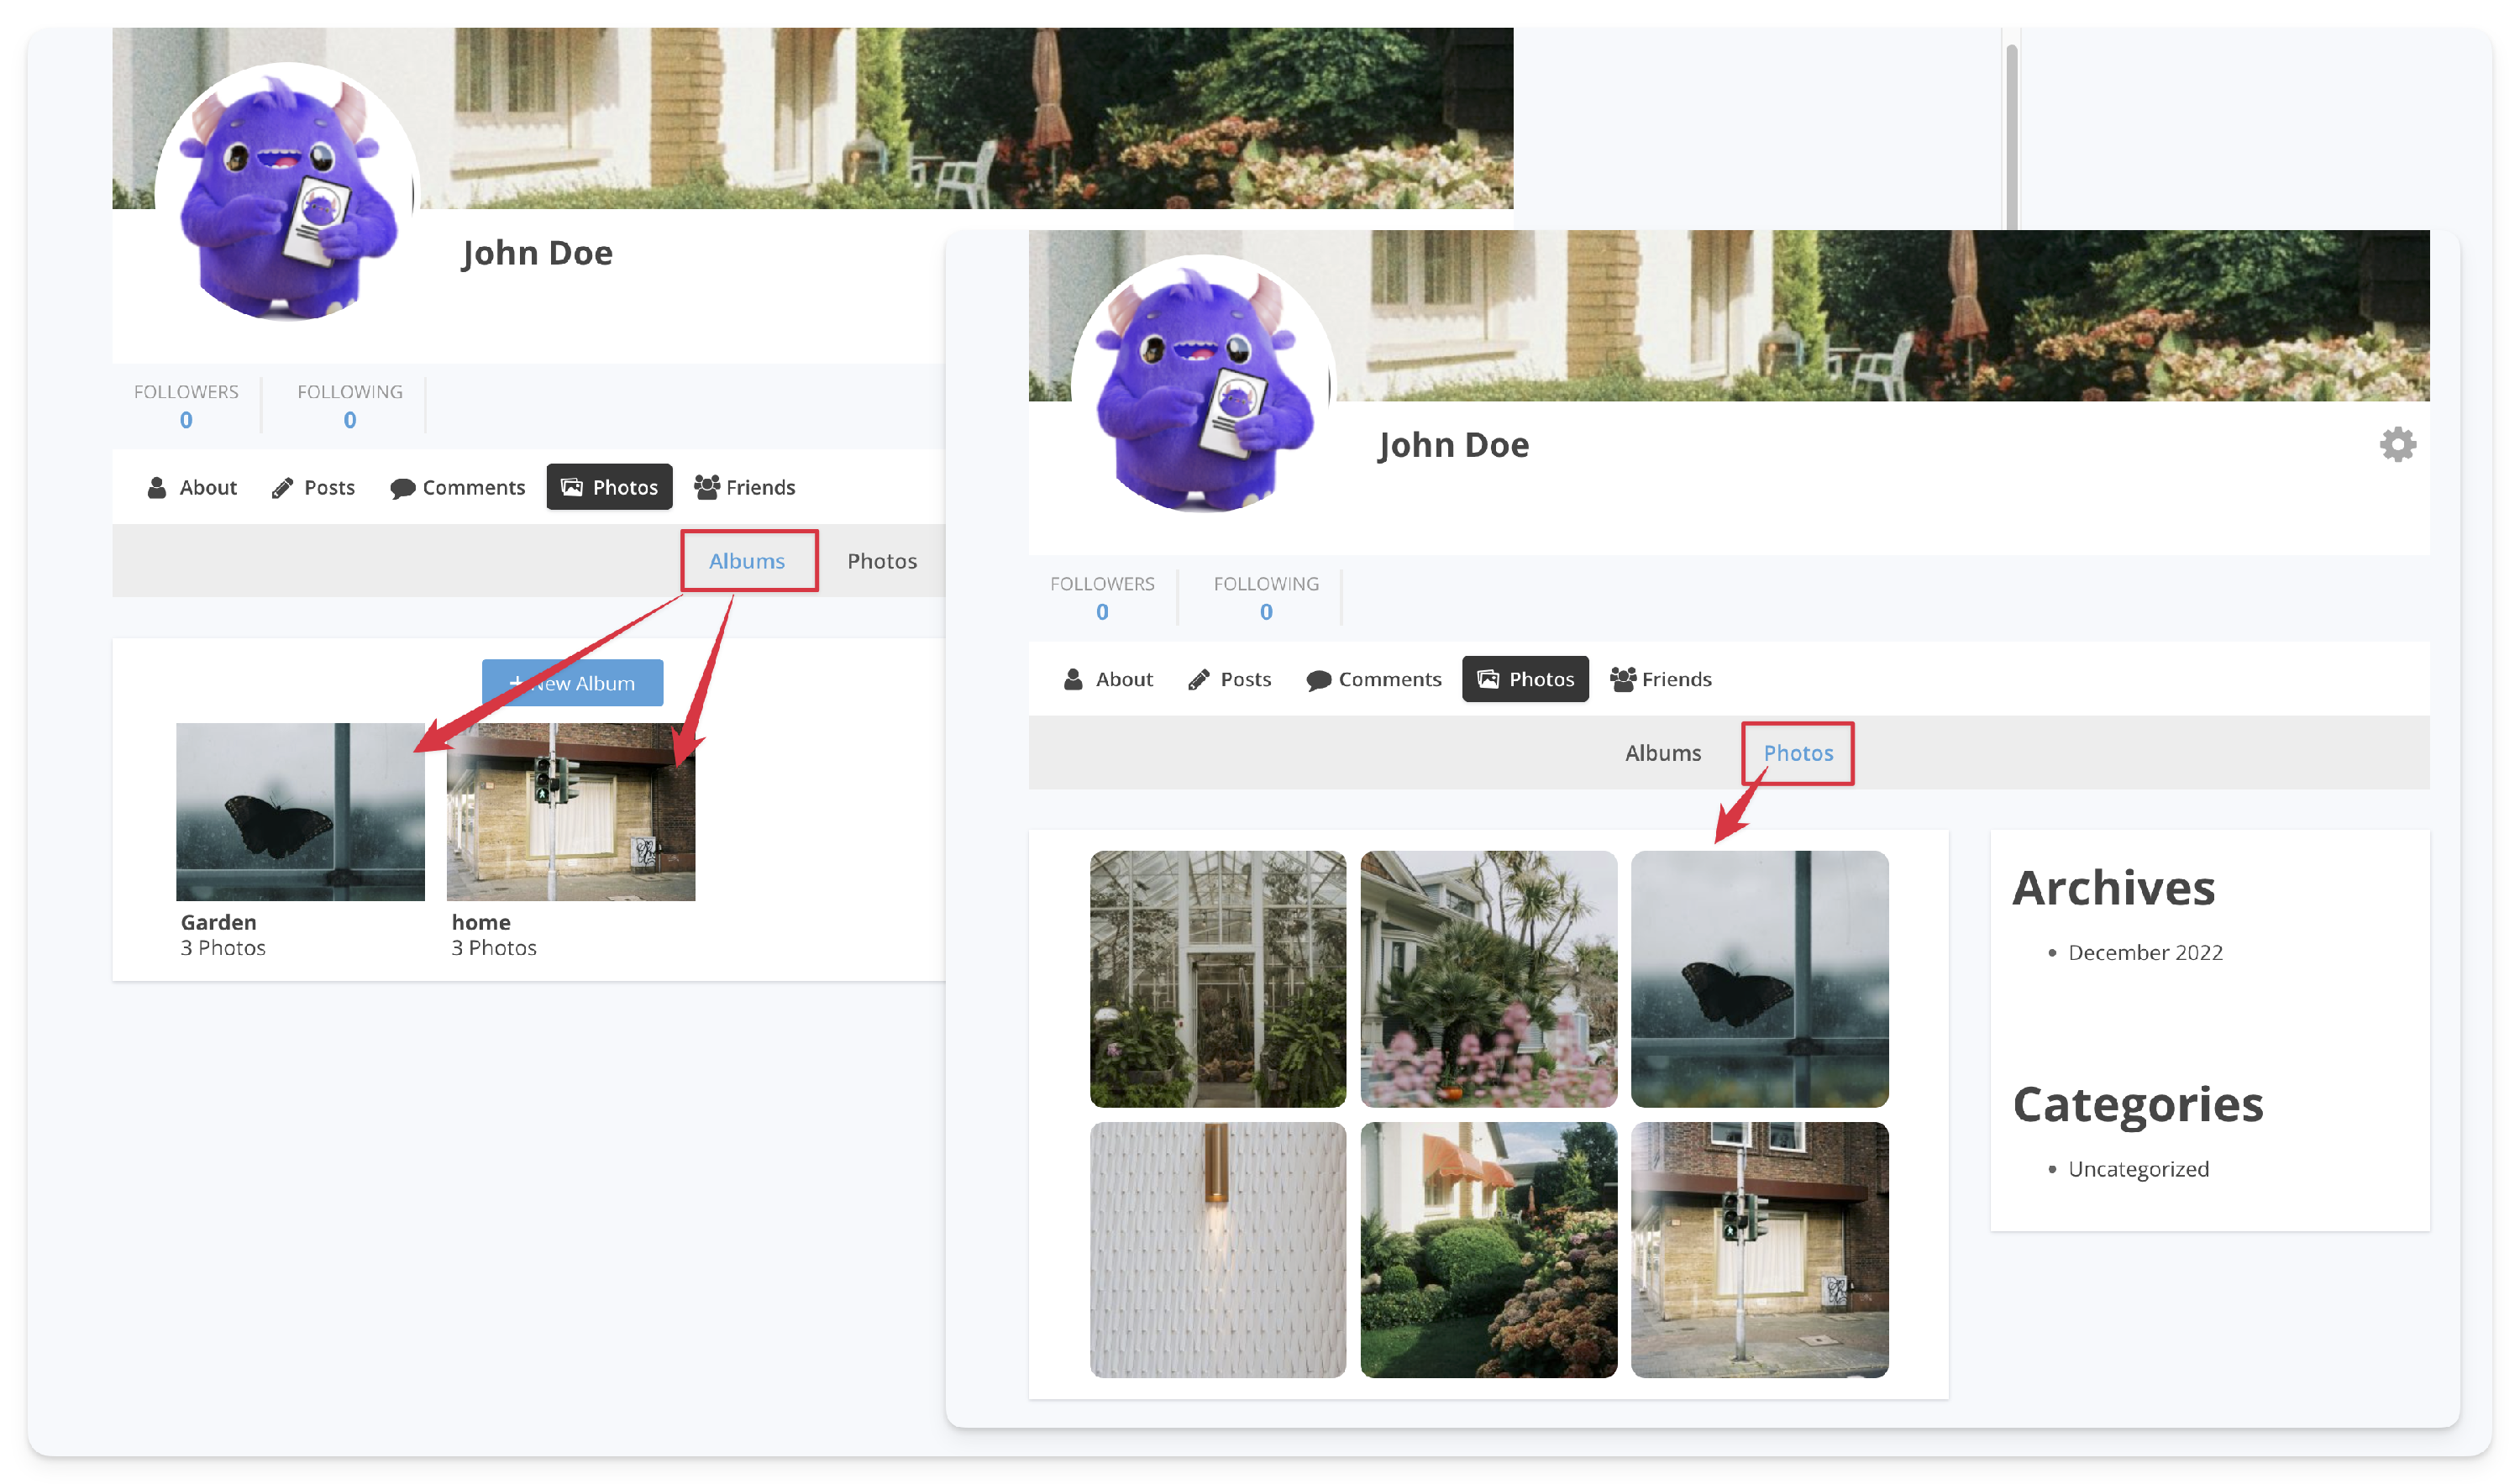Switch to Photos sub-tab in left profile
Viewport: 2520px width, 1484px height.
pyautogui.click(x=882, y=561)
